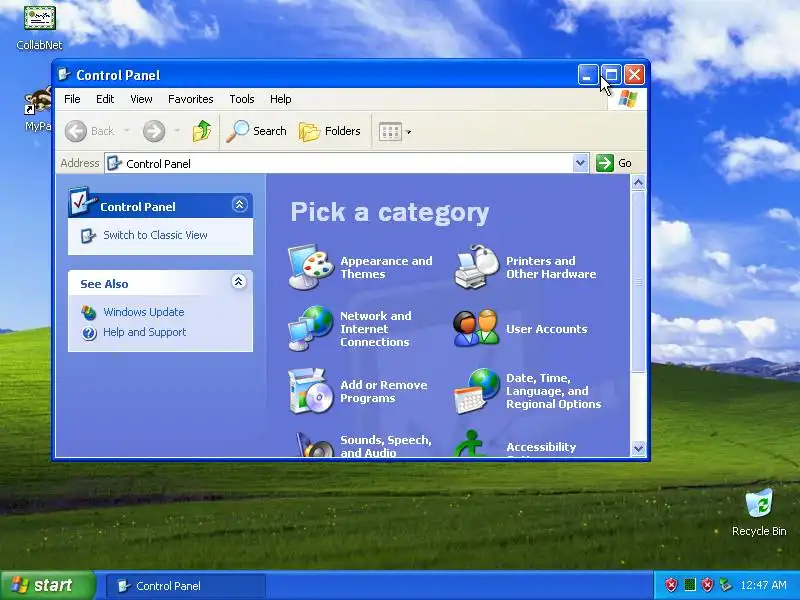Minimize the Control Panel window
This screenshot has width=800, height=600.
pos(588,75)
